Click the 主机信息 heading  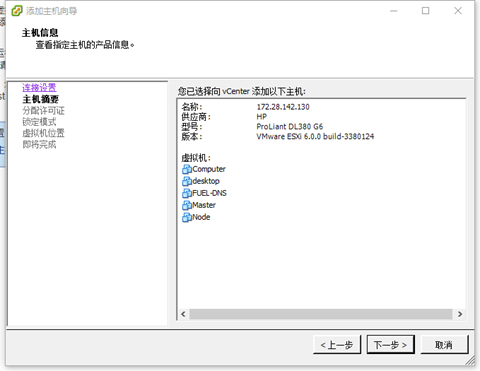click(40, 33)
